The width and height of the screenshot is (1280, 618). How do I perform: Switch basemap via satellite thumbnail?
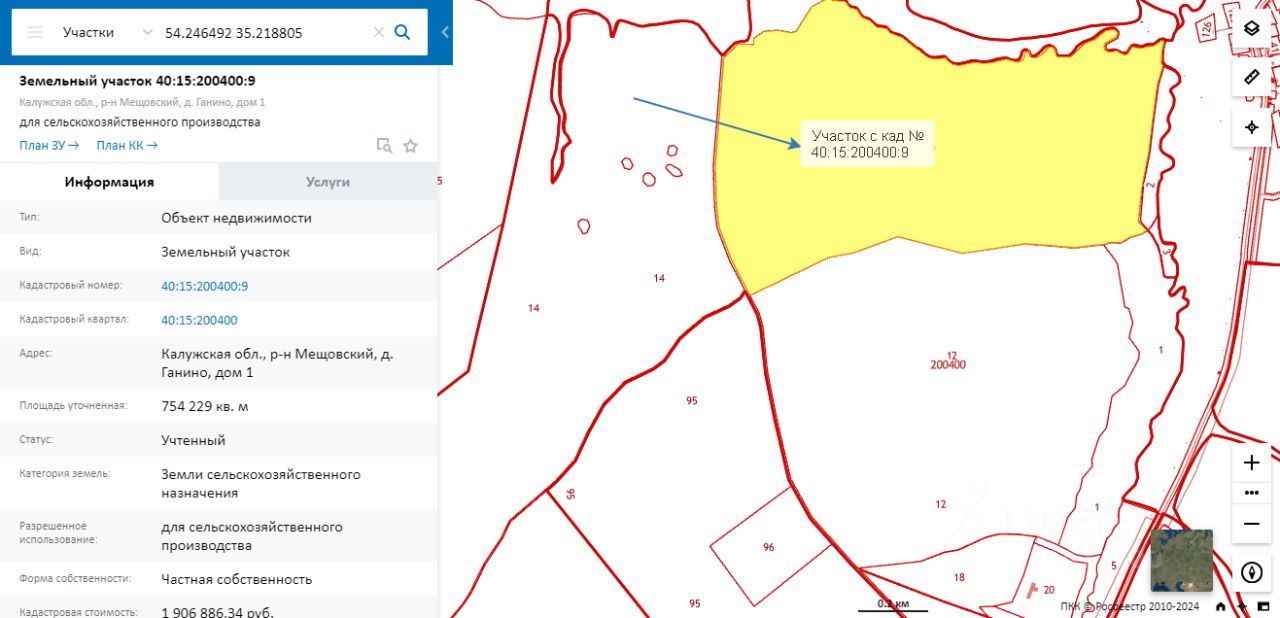click(x=1181, y=560)
